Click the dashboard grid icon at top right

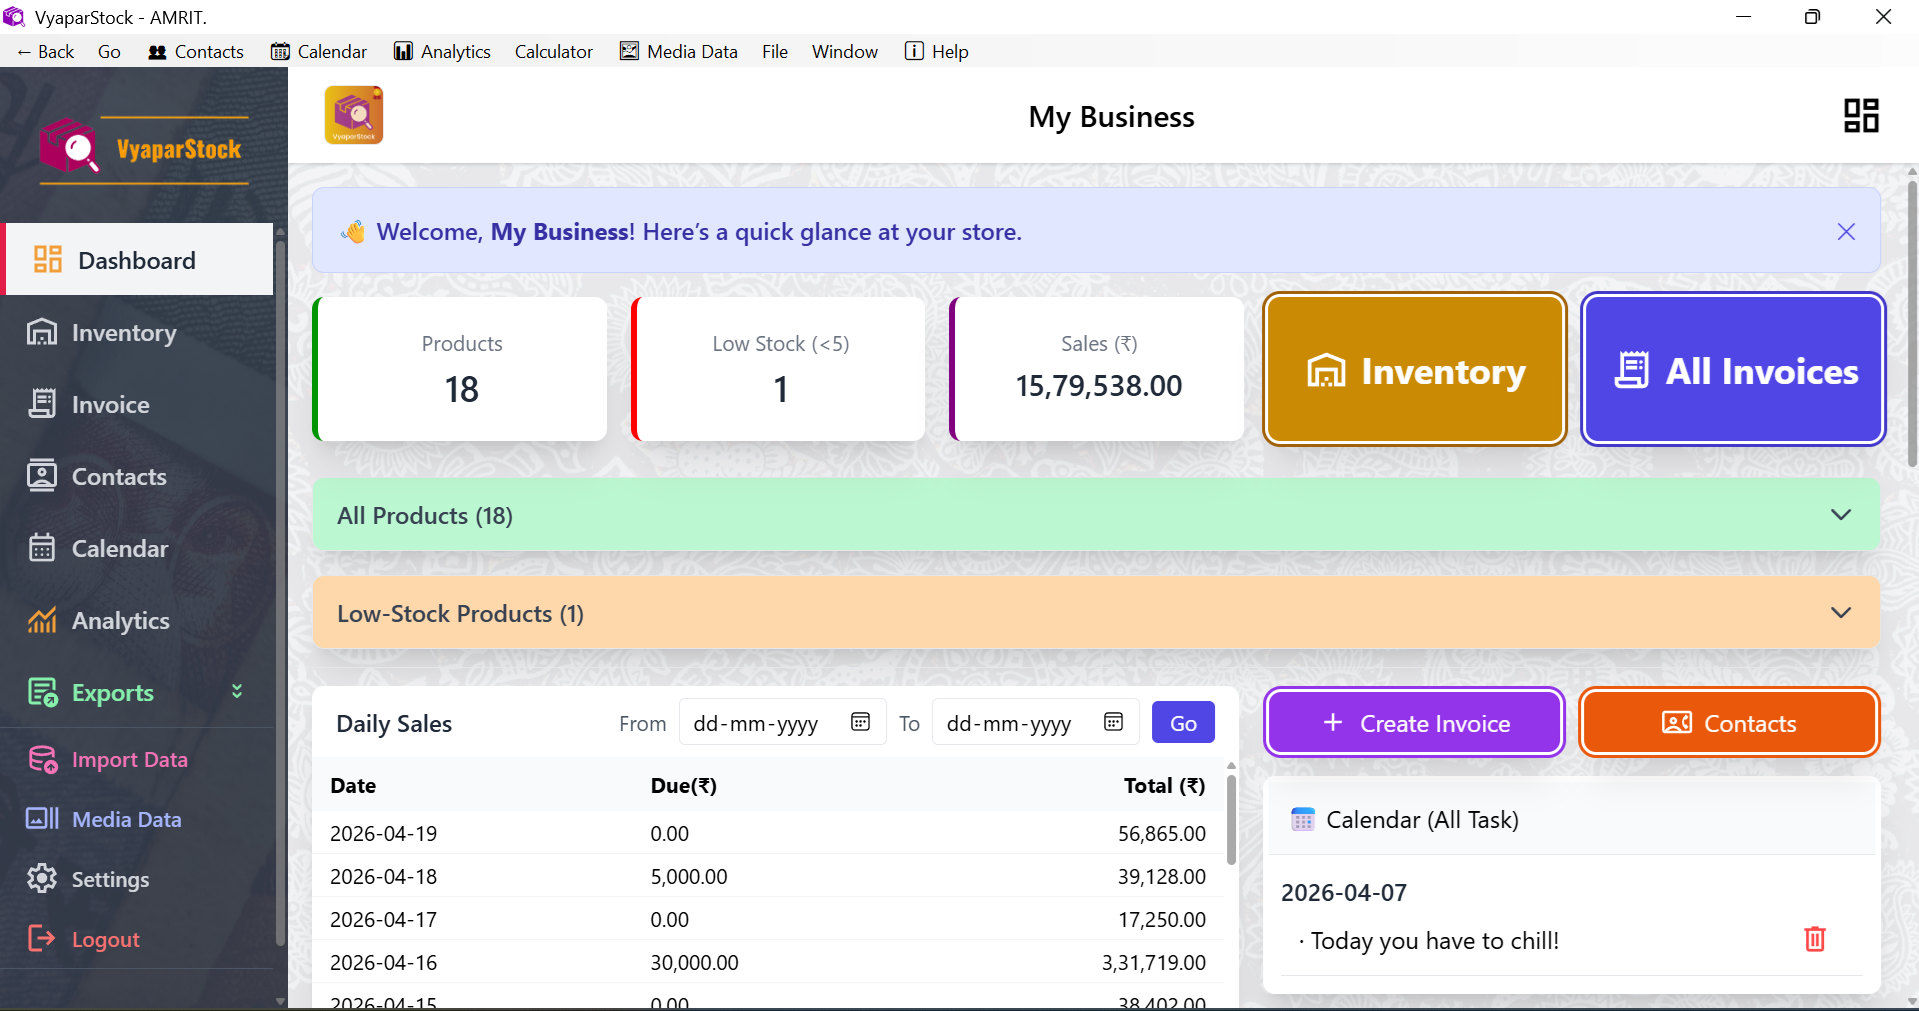(1861, 116)
